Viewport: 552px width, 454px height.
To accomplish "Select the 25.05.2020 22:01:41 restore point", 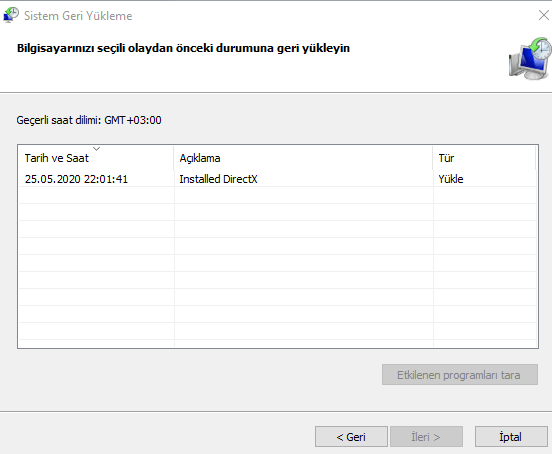I will pyautogui.click(x=76, y=179).
